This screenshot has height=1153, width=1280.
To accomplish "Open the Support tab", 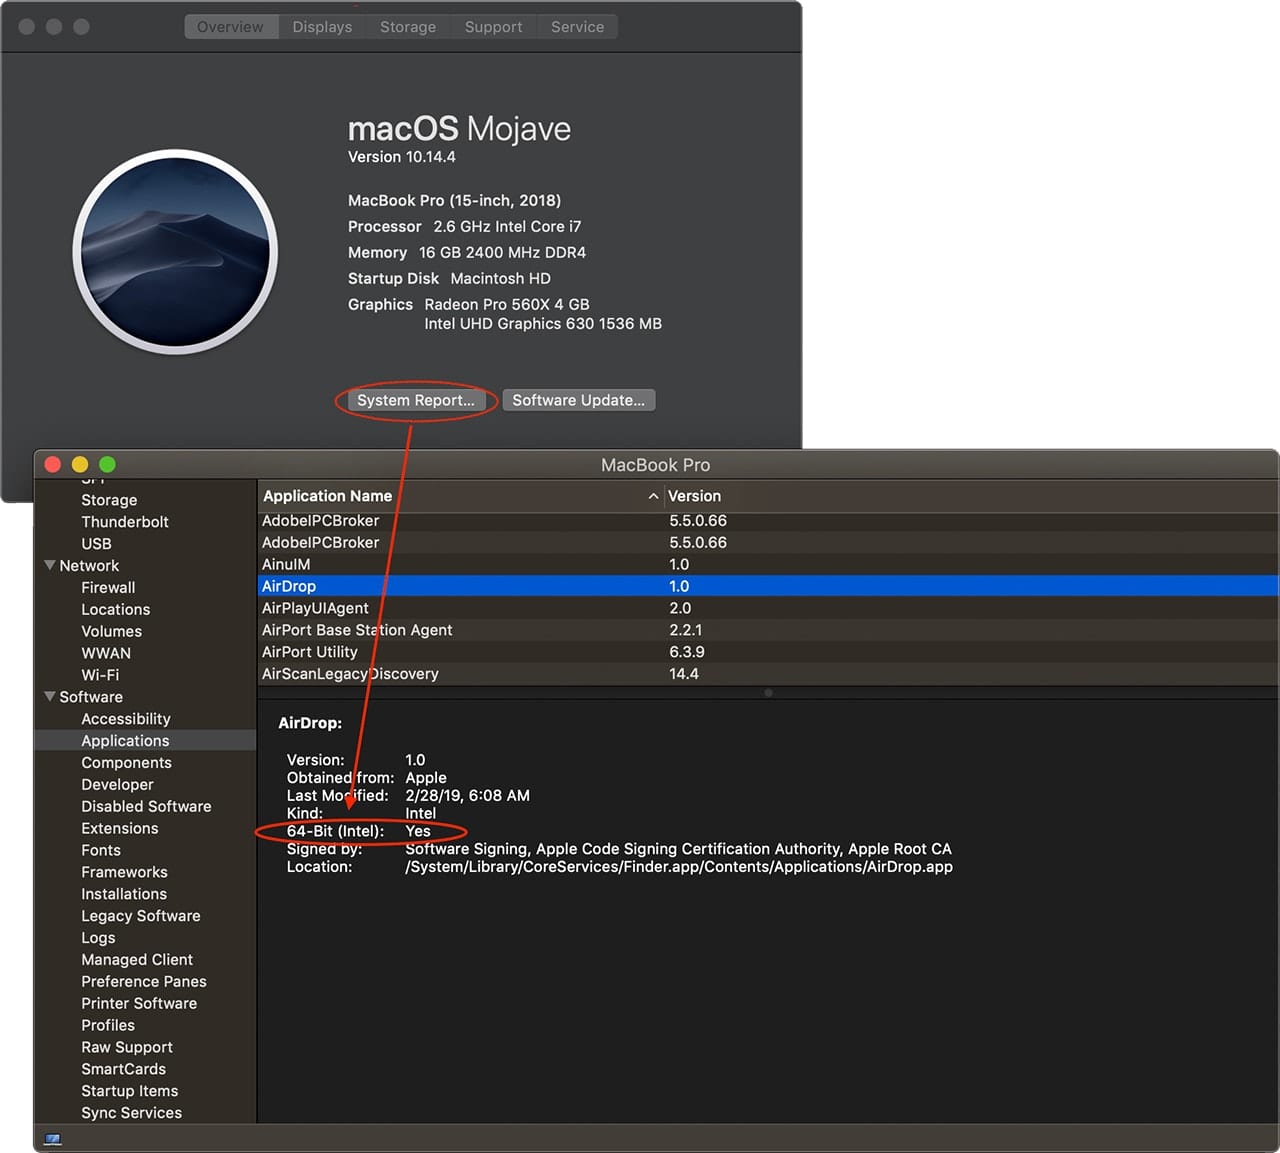I will [x=493, y=27].
